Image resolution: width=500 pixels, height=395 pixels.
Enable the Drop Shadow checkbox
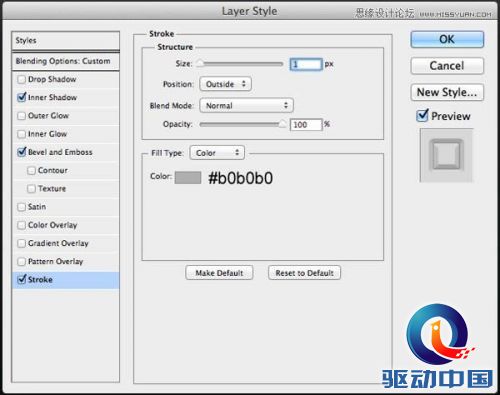[21, 79]
